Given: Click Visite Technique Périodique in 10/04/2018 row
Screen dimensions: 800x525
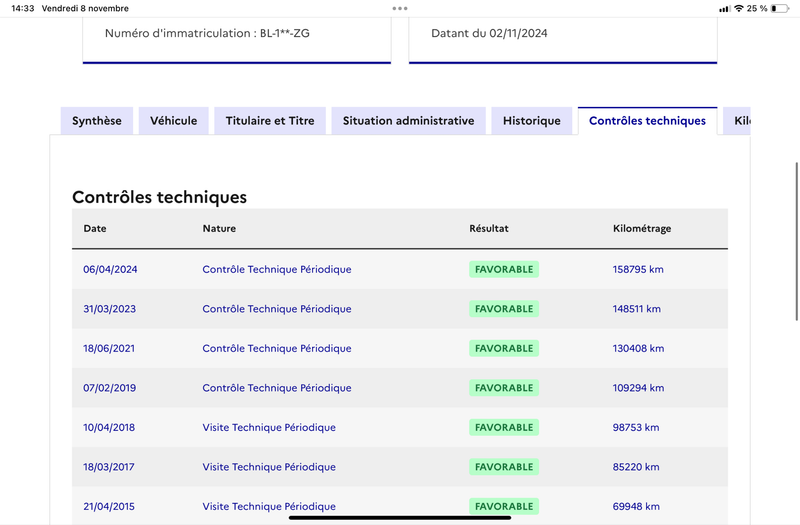Looking at the screenshot, I should [x=269, y=428].
